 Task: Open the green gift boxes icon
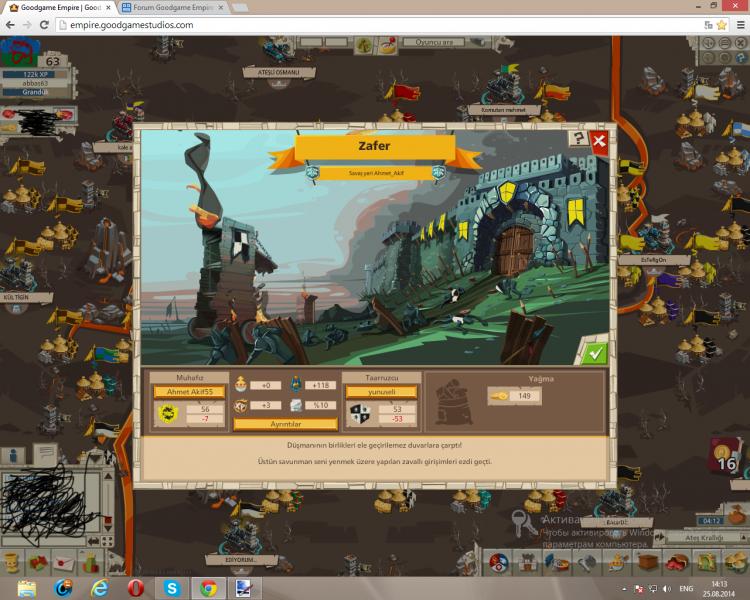[x=90, y=562]
